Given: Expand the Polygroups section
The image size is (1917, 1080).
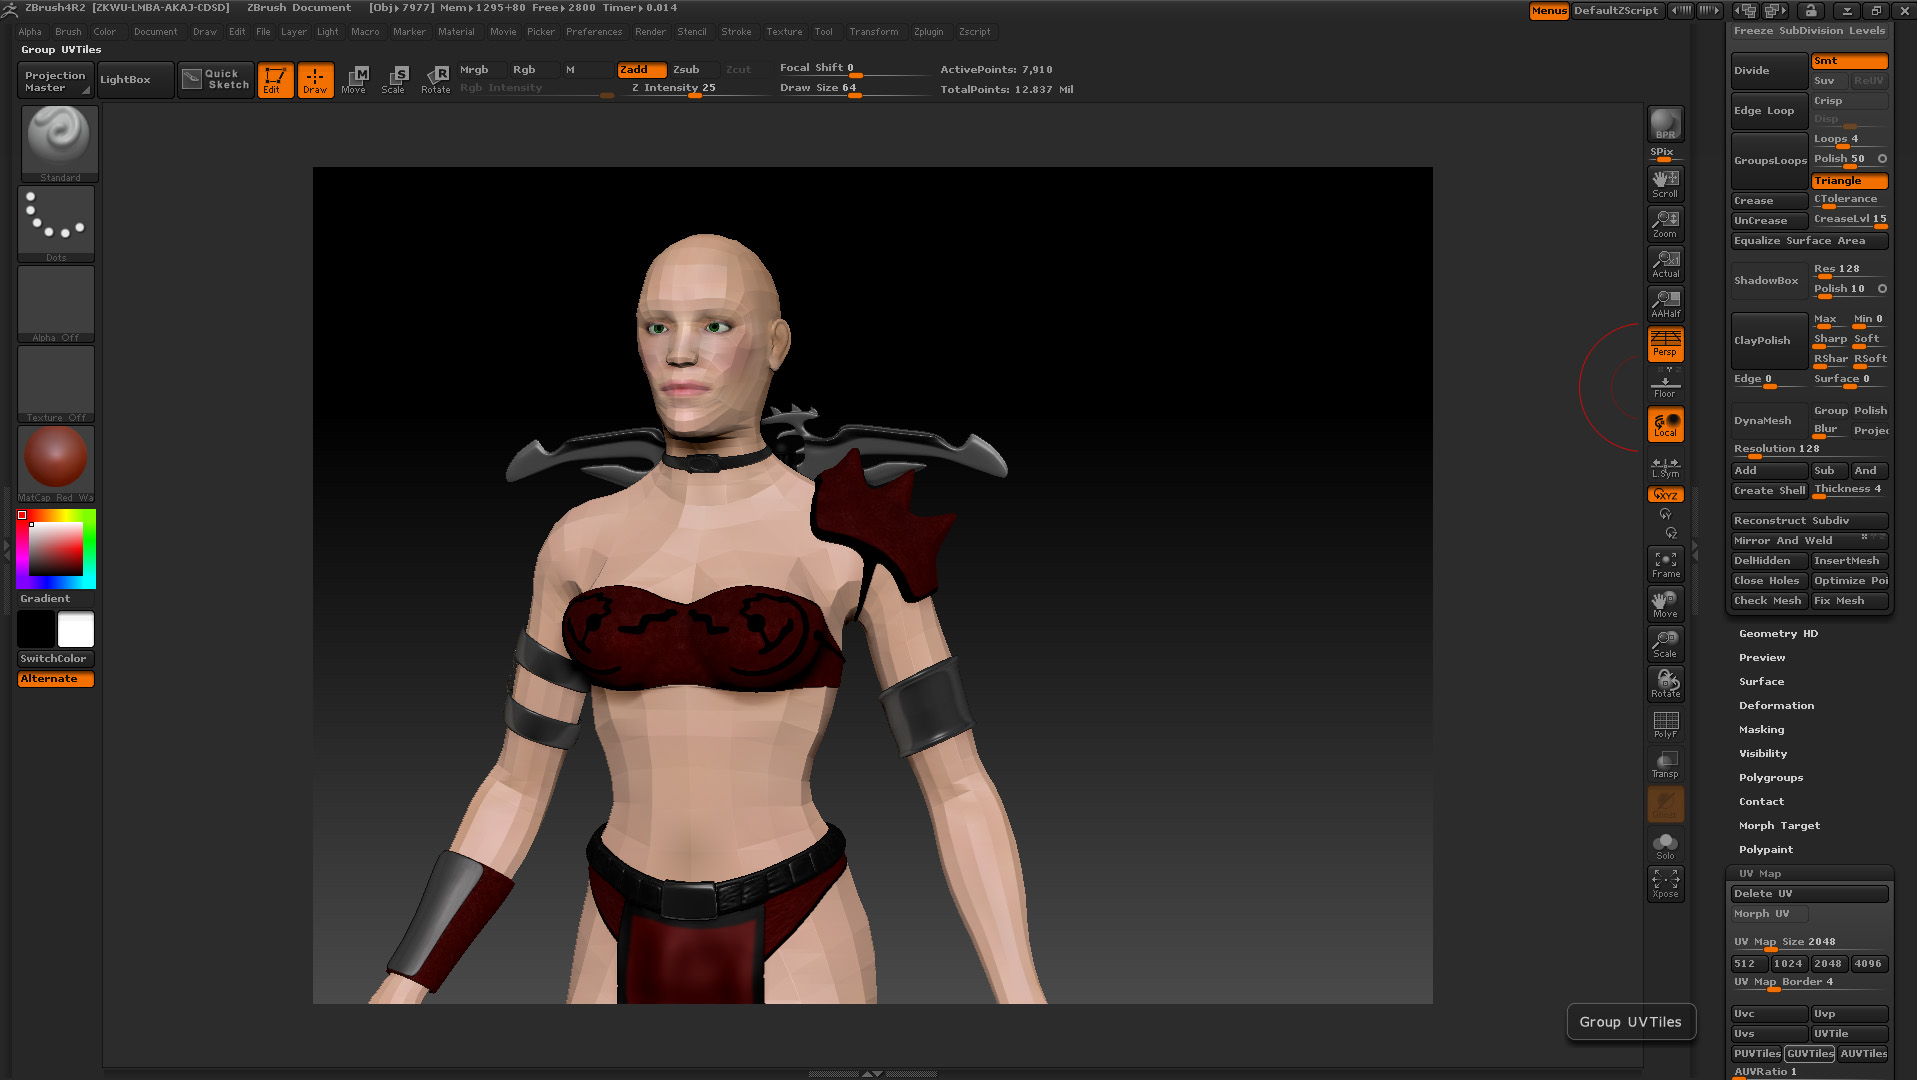Looking at the screenshot, I should click(x=1770, y=778).
